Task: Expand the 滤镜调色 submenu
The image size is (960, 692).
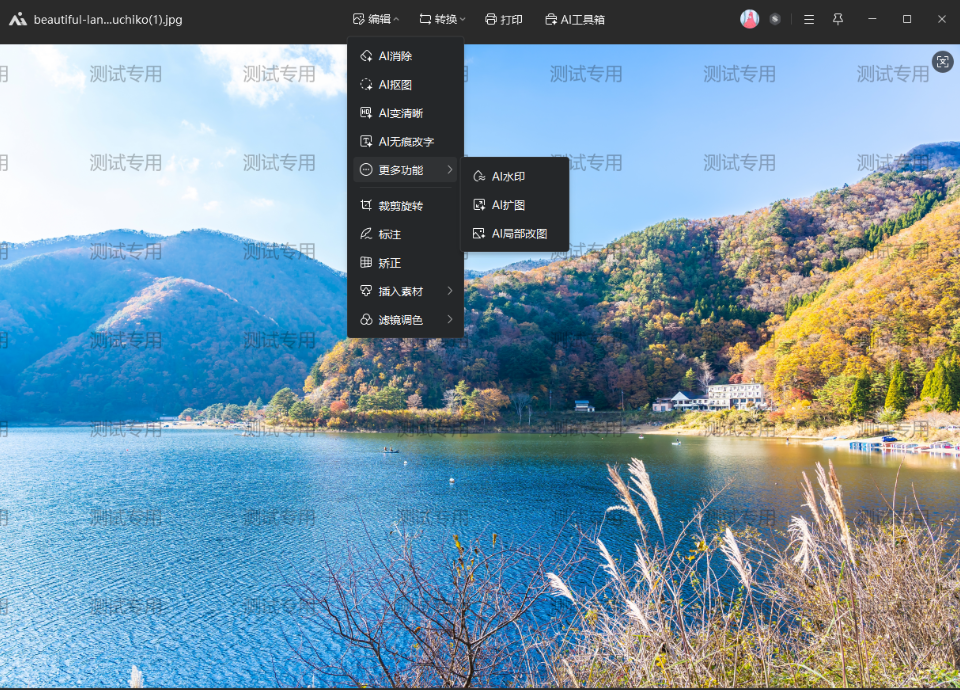Action: (405, 320)
